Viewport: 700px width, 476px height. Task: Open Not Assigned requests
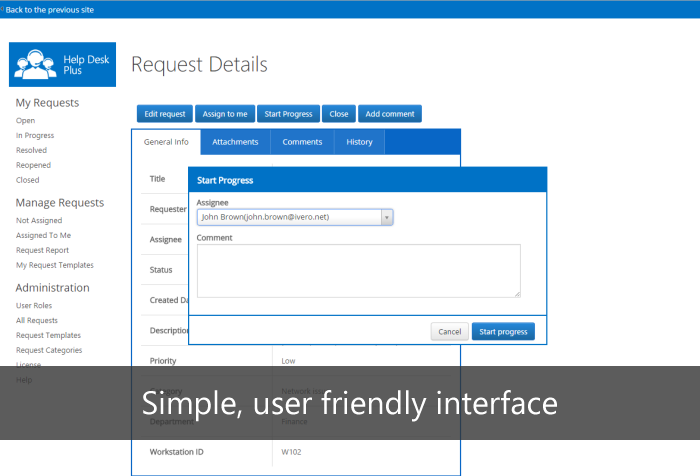(x=39, y=221)
